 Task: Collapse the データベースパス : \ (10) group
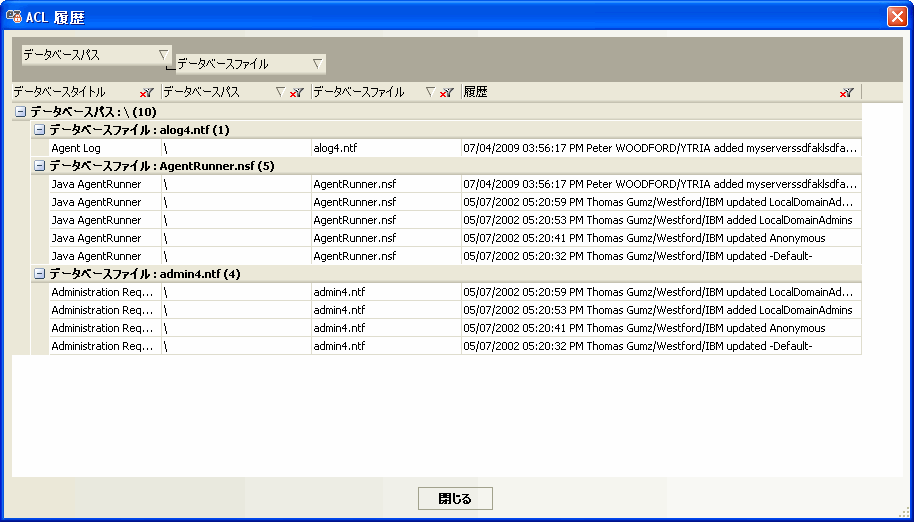point(21,112)
